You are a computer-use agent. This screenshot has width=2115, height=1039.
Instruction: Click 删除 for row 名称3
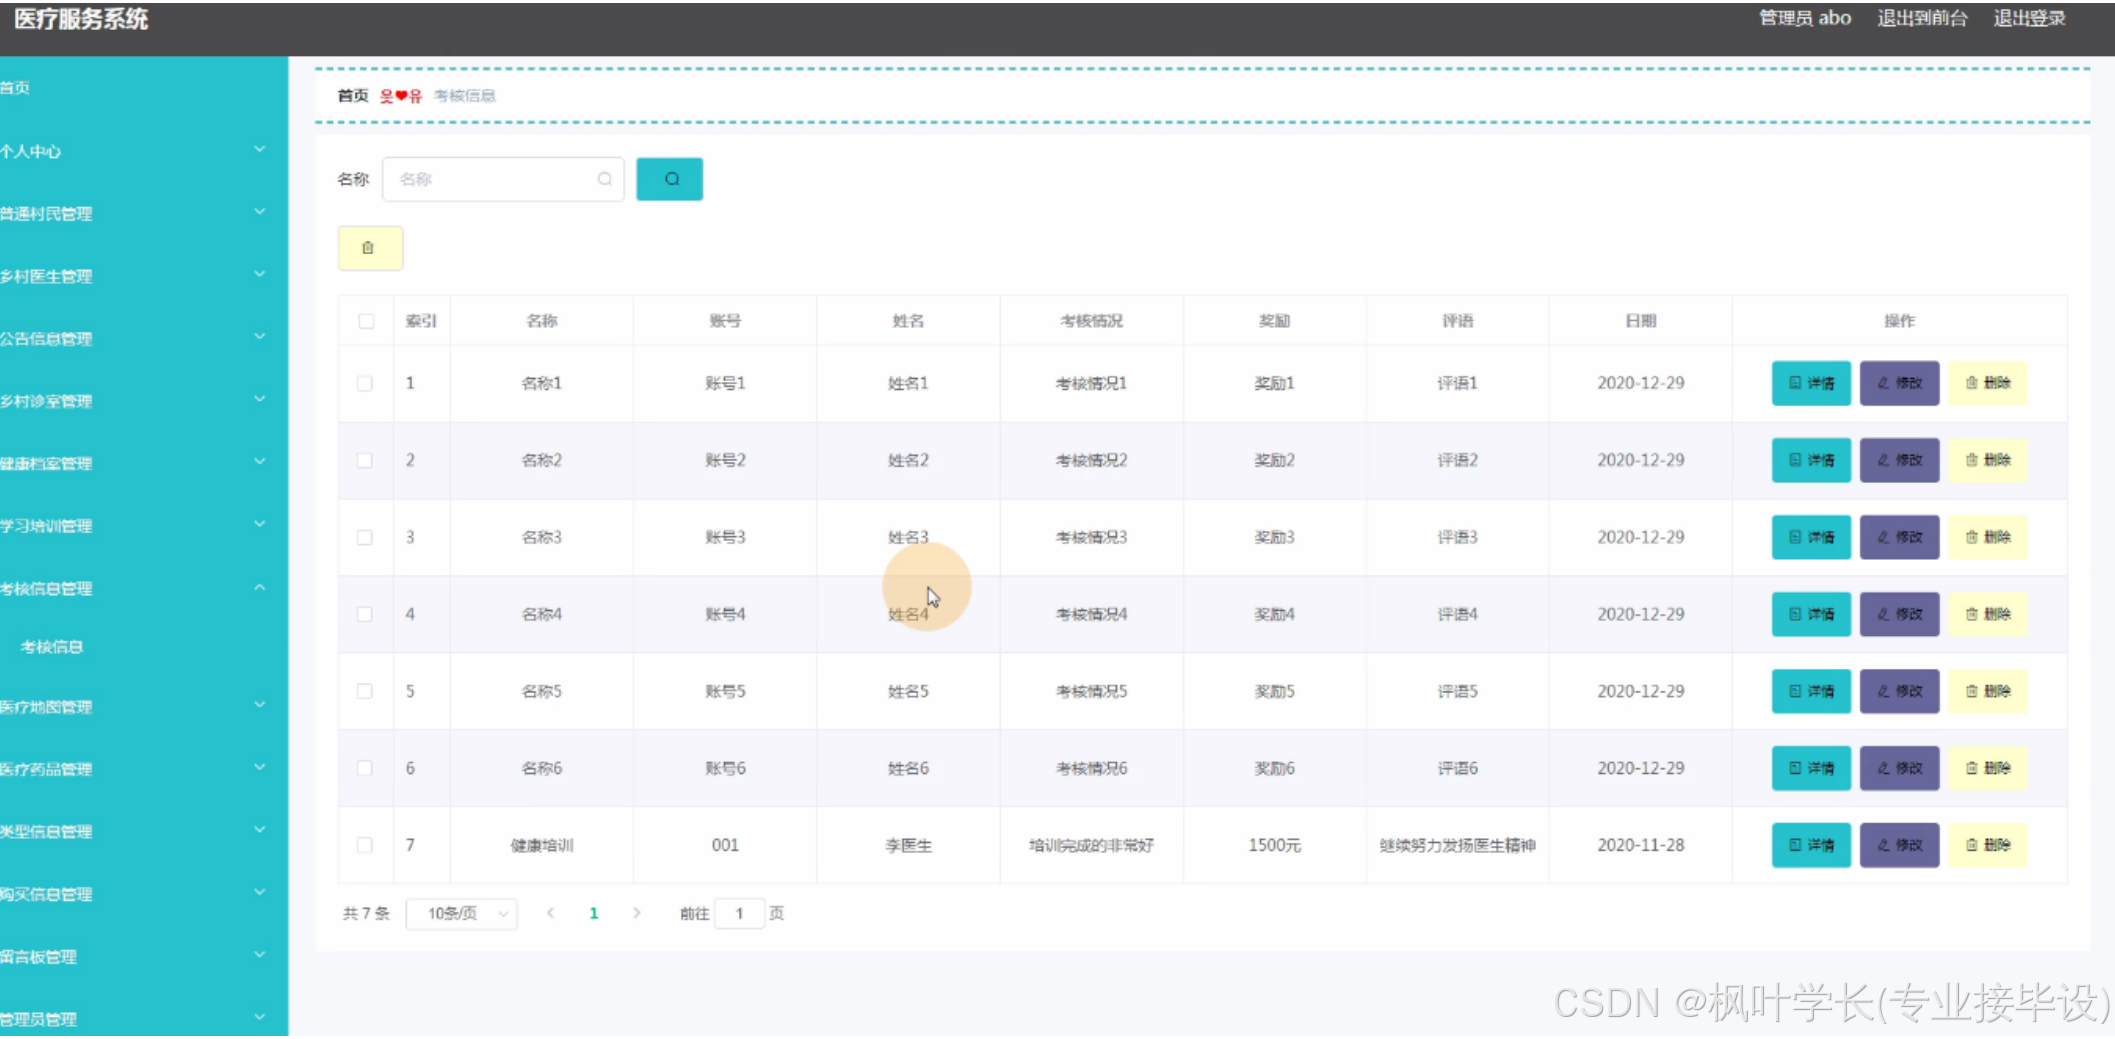coord(1987,537)
